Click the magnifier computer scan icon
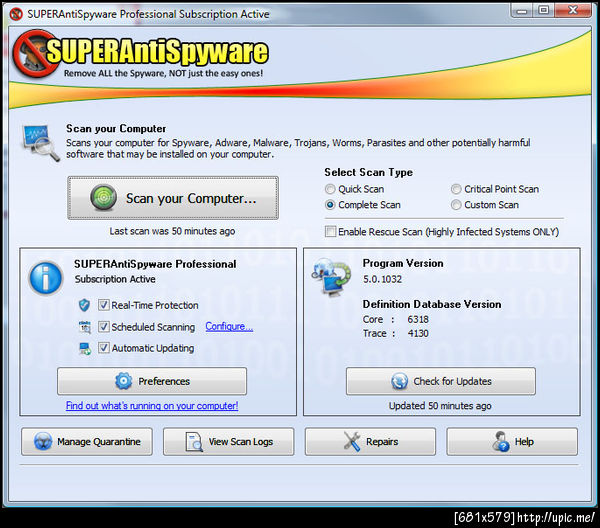Viewport: 600px width, 528px height. (x=40, y=143)
